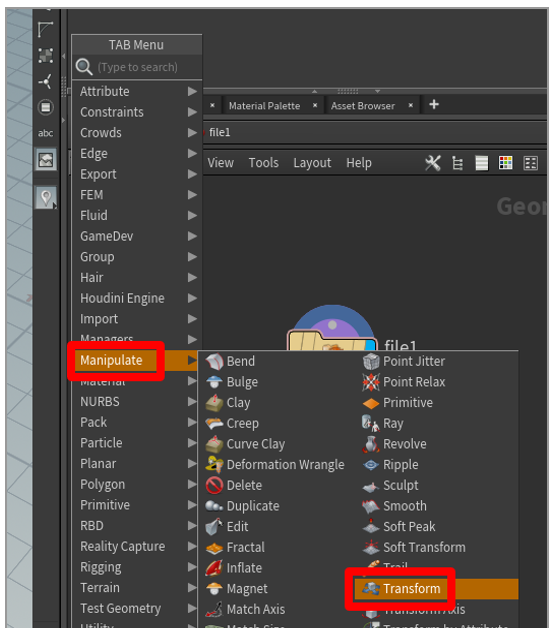
Task: Switch to the Asset Browser tab
Action: click(363, 106)
